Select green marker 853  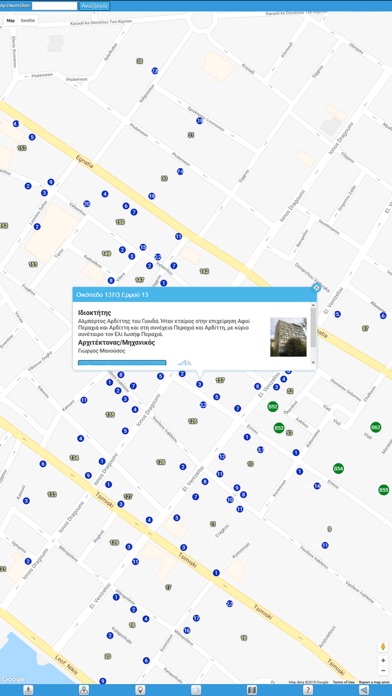pyautogui.click(x=279, y=428)
